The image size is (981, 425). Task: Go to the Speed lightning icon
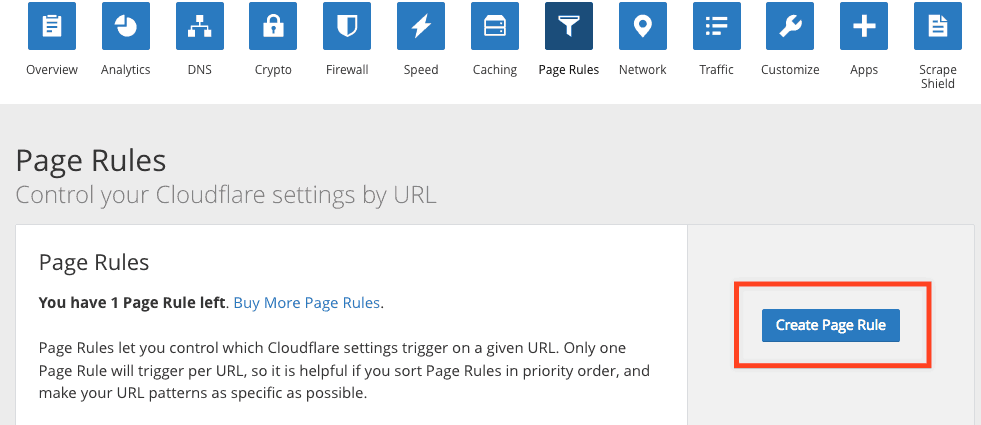click(x=421, y=26)
